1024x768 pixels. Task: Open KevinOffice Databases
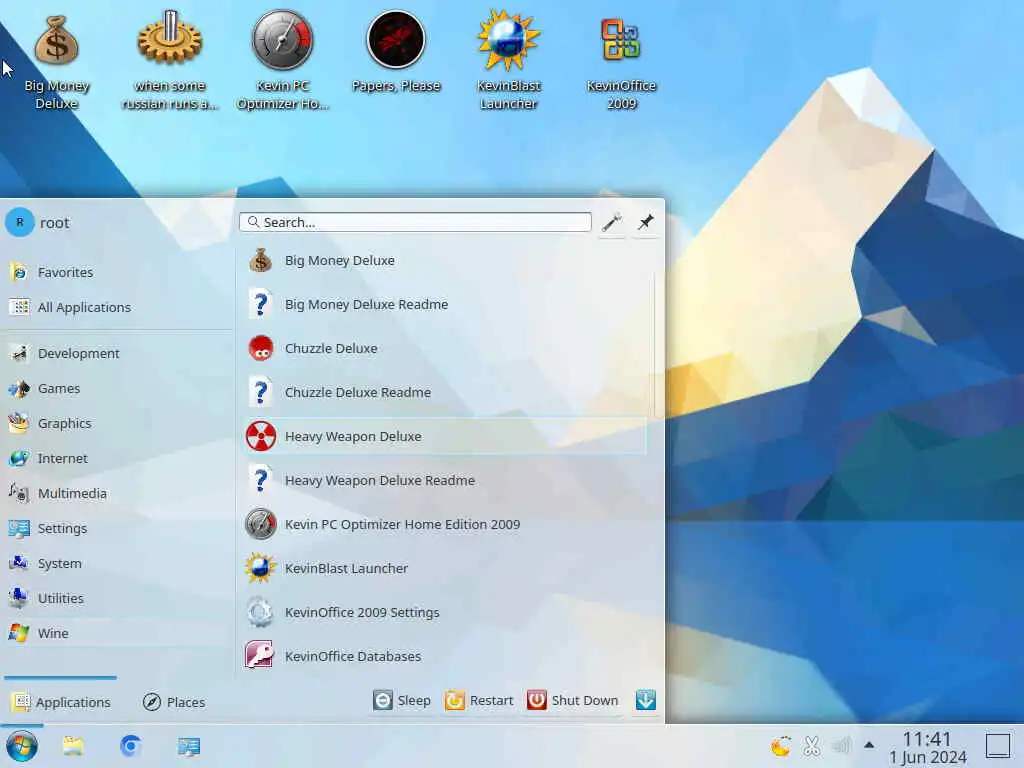click(444, 656)
